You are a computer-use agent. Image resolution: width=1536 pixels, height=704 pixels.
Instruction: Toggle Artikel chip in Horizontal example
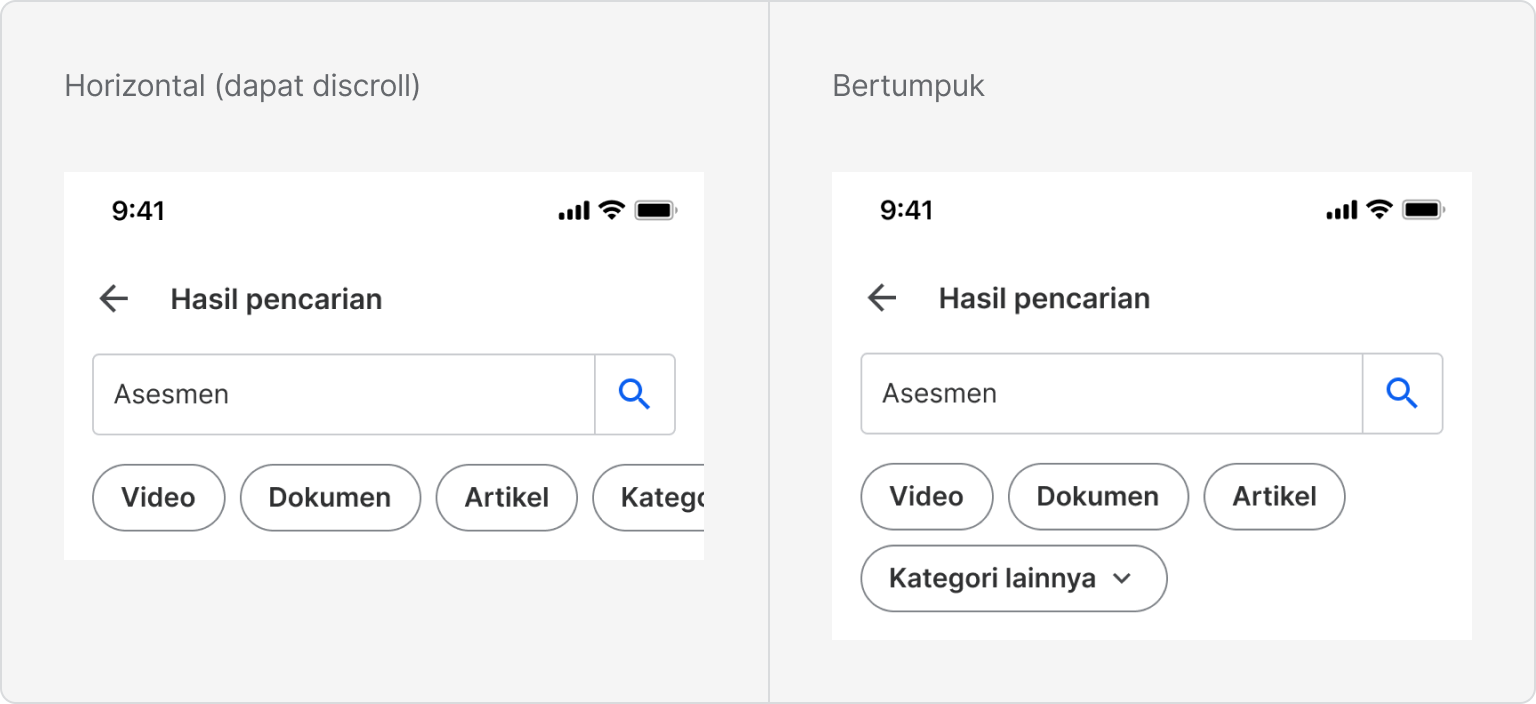pos(507,497)
